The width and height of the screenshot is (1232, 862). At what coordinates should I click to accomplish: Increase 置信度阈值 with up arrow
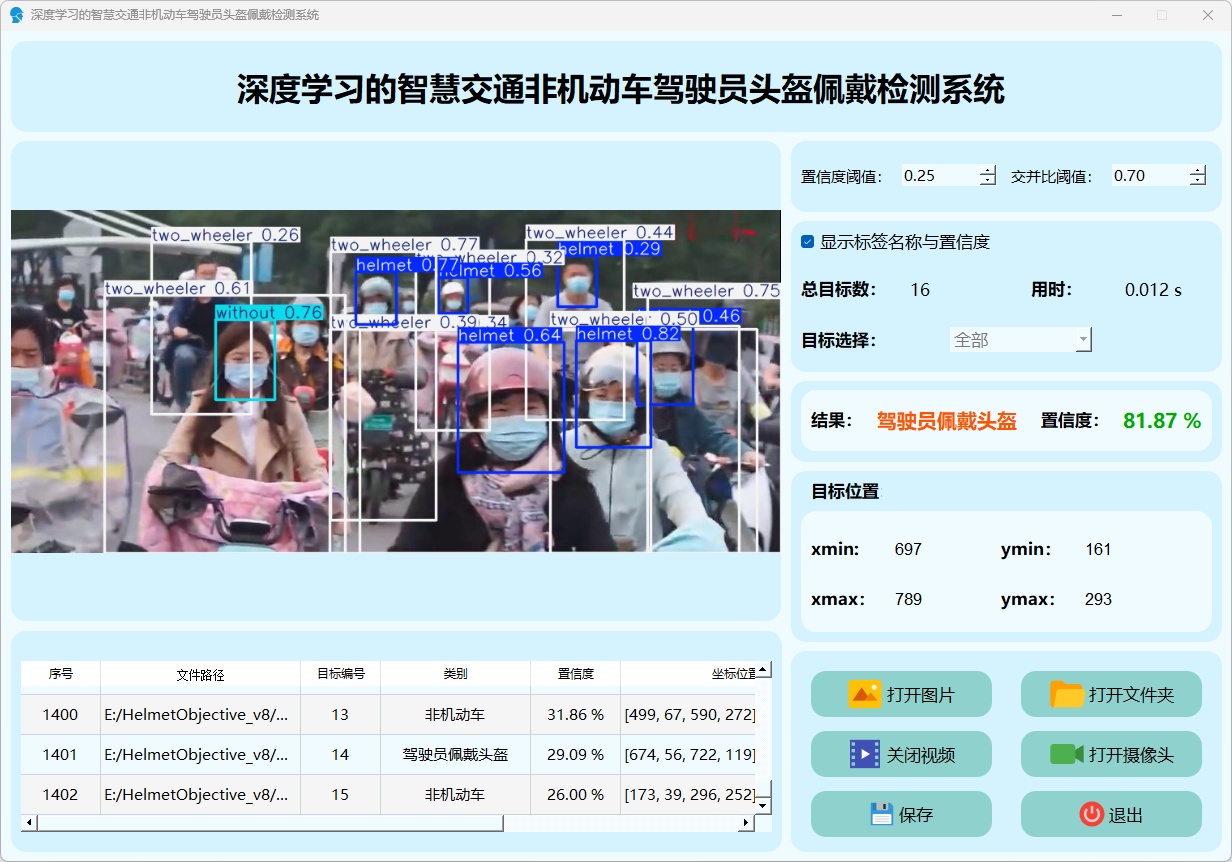pyautogui.click(x=988, y=171)
